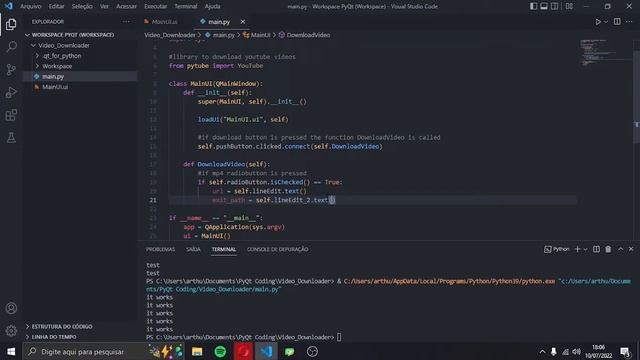
Task: Open the Arquivo menu
Action: click(31, 6)
